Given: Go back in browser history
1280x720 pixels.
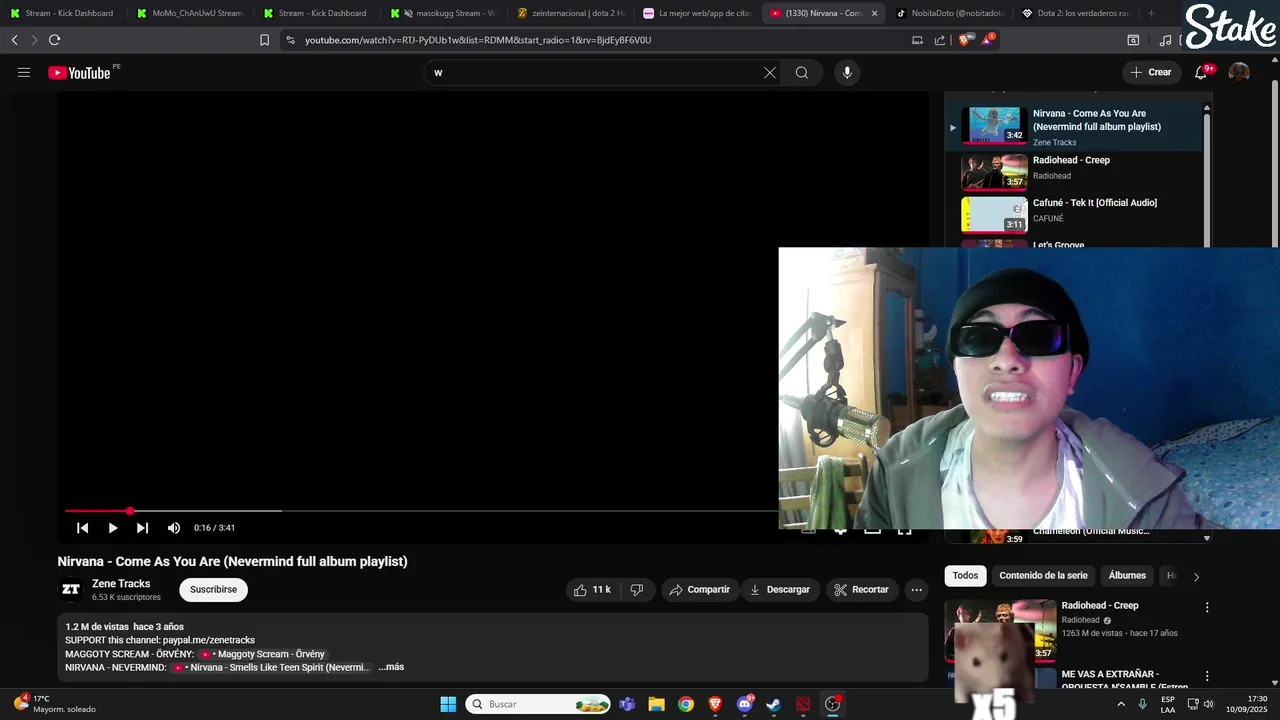Looking at the screenshot, I should (x=14, y=40).
